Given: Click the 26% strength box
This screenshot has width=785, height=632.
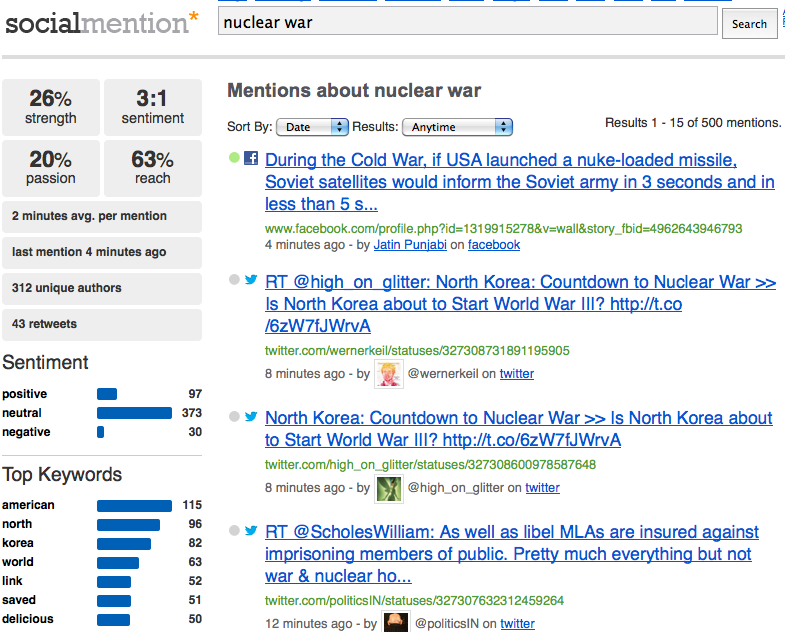Looking at the screenshot, I should (x=51, y=107).
